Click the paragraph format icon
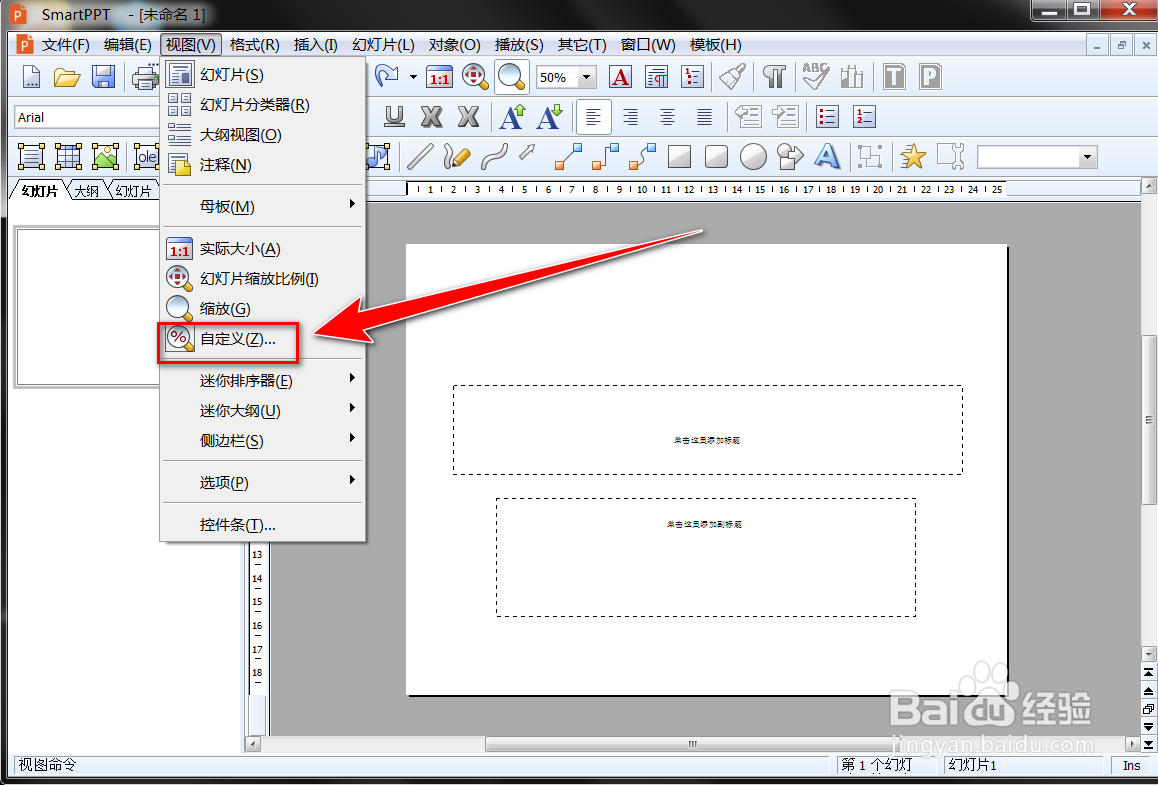1158x785 pixels. [656, 77]
